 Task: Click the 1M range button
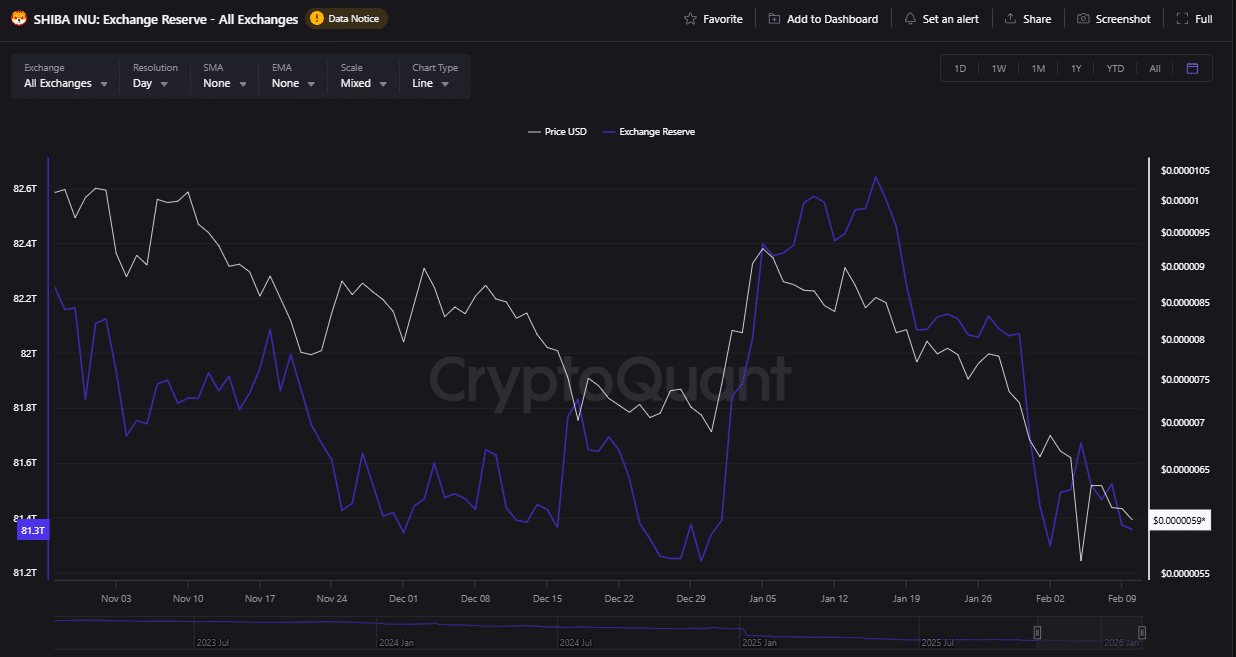point(1037,68)
